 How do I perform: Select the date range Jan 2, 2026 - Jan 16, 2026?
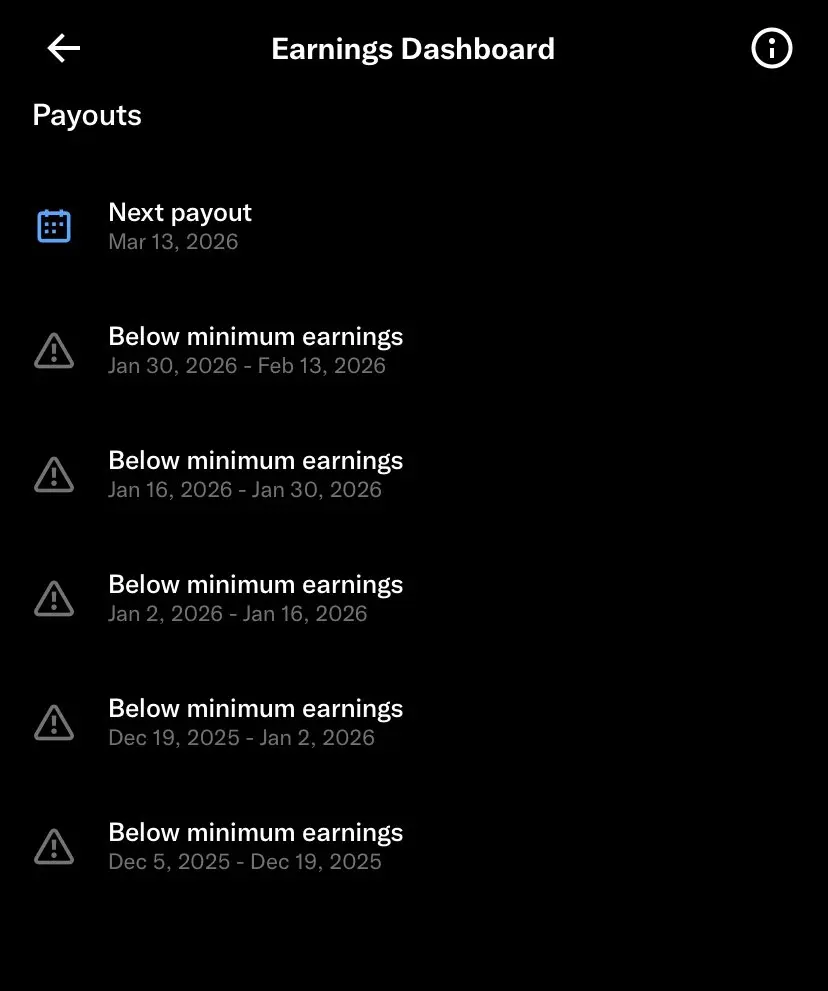pyautogui.click(x=238, y=614)
